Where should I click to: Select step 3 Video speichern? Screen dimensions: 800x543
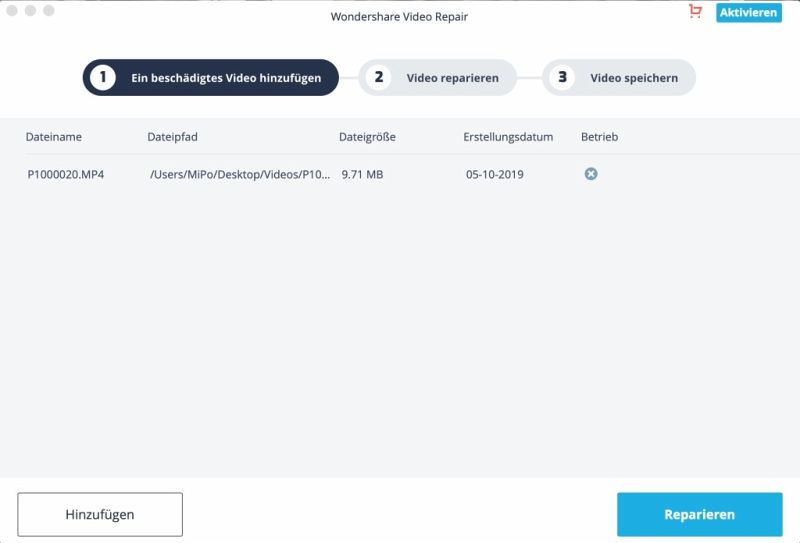619,78
